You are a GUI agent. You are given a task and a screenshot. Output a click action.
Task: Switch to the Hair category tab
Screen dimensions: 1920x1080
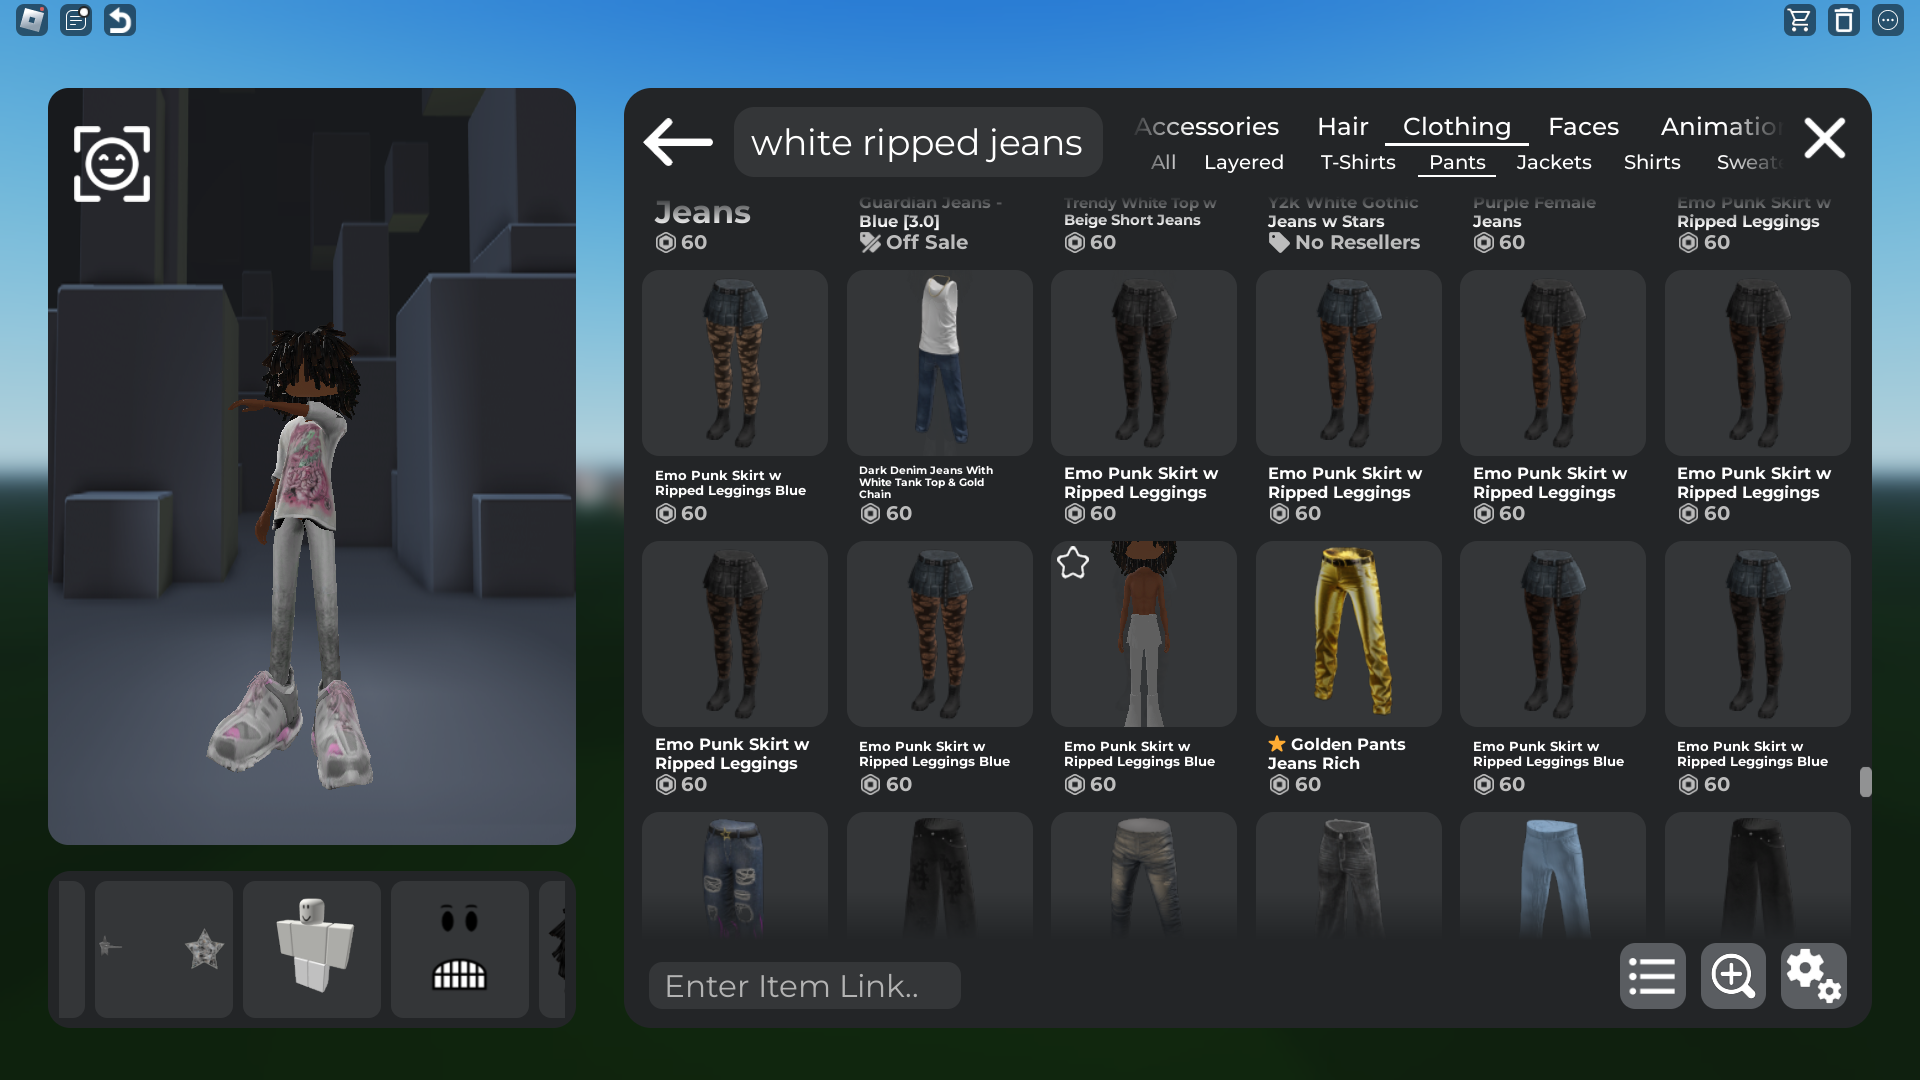(1342, 127)
